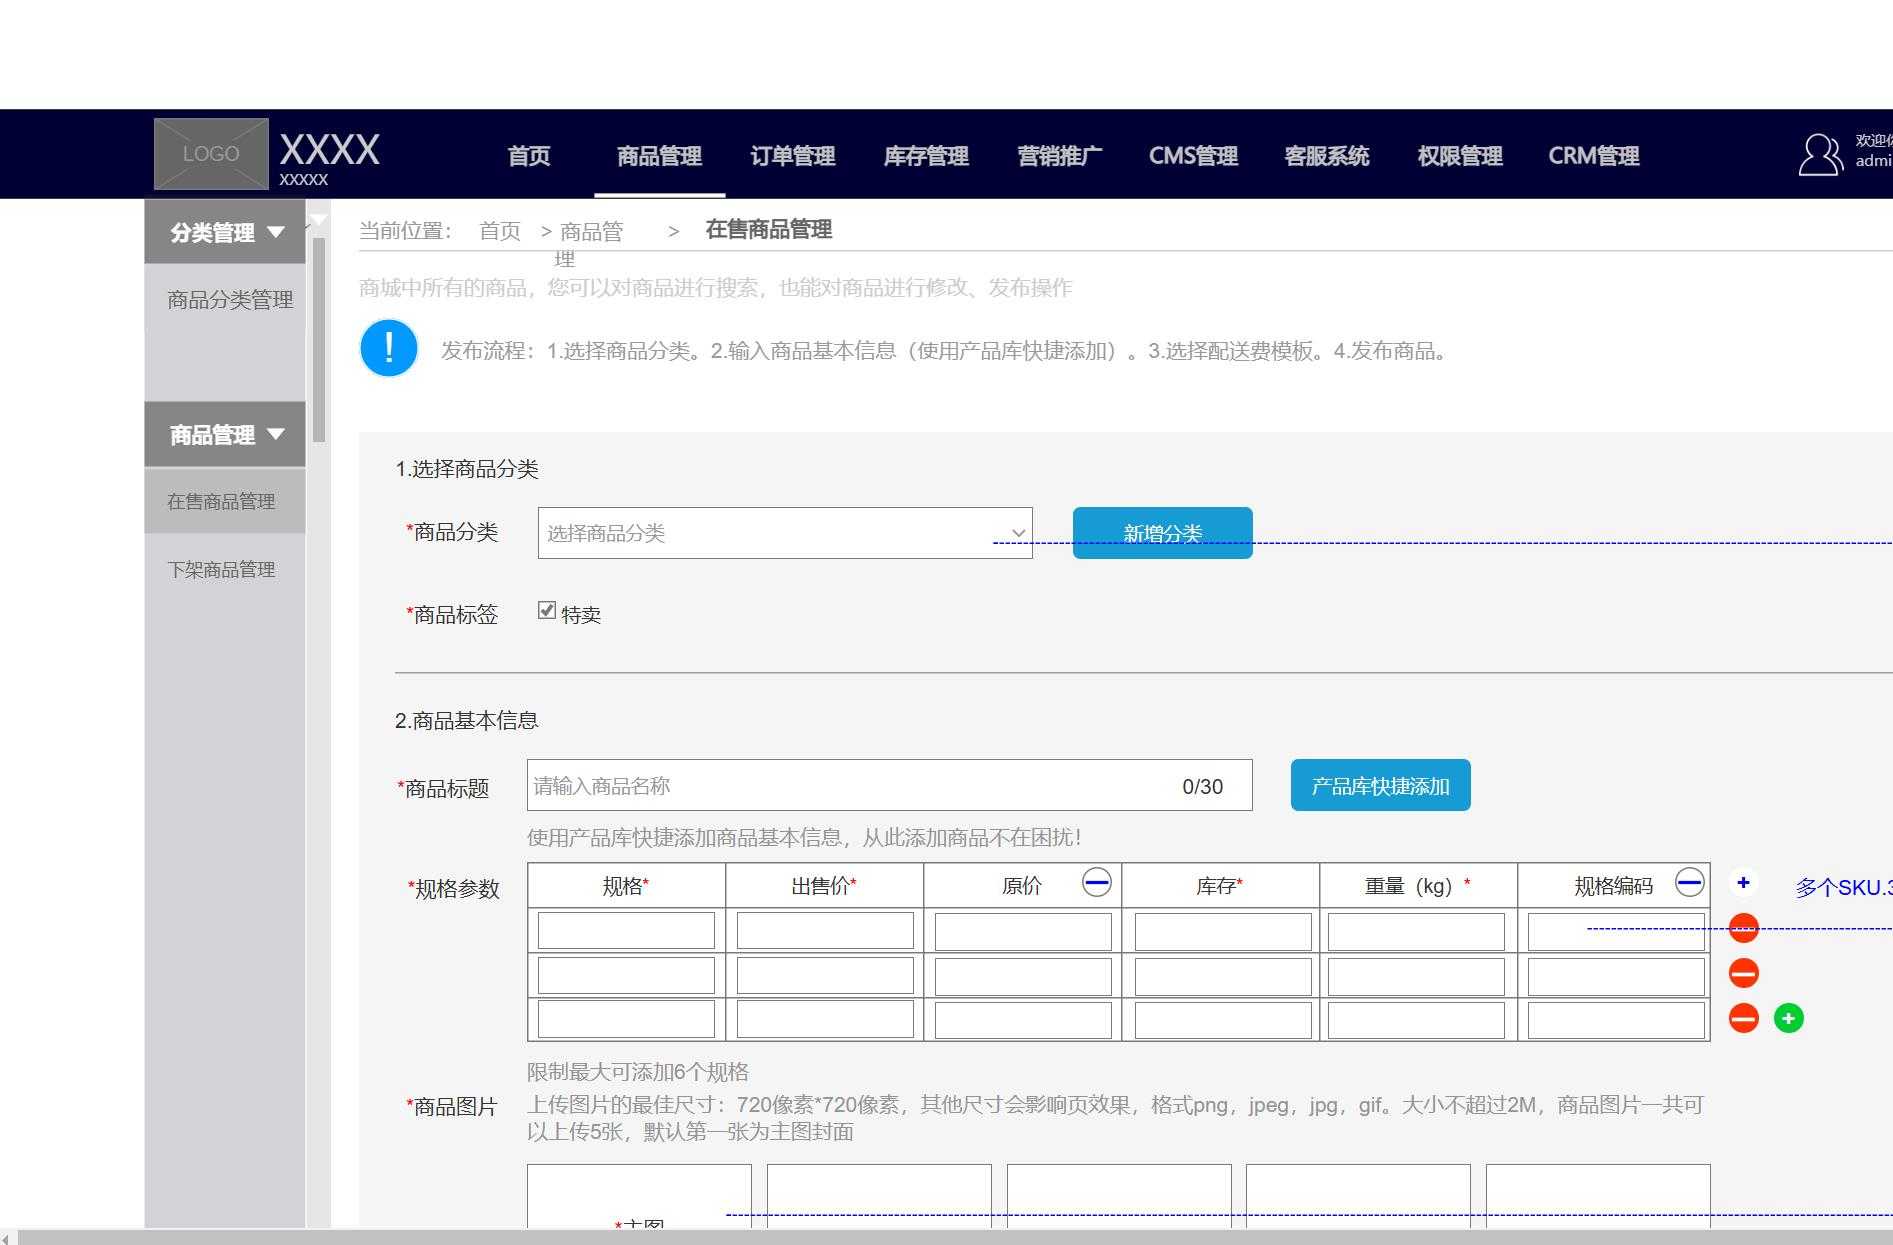Remove the first spec row with red minus
The height and width of the screenshot is (1245, 1893).
[x=1743, y=928]
